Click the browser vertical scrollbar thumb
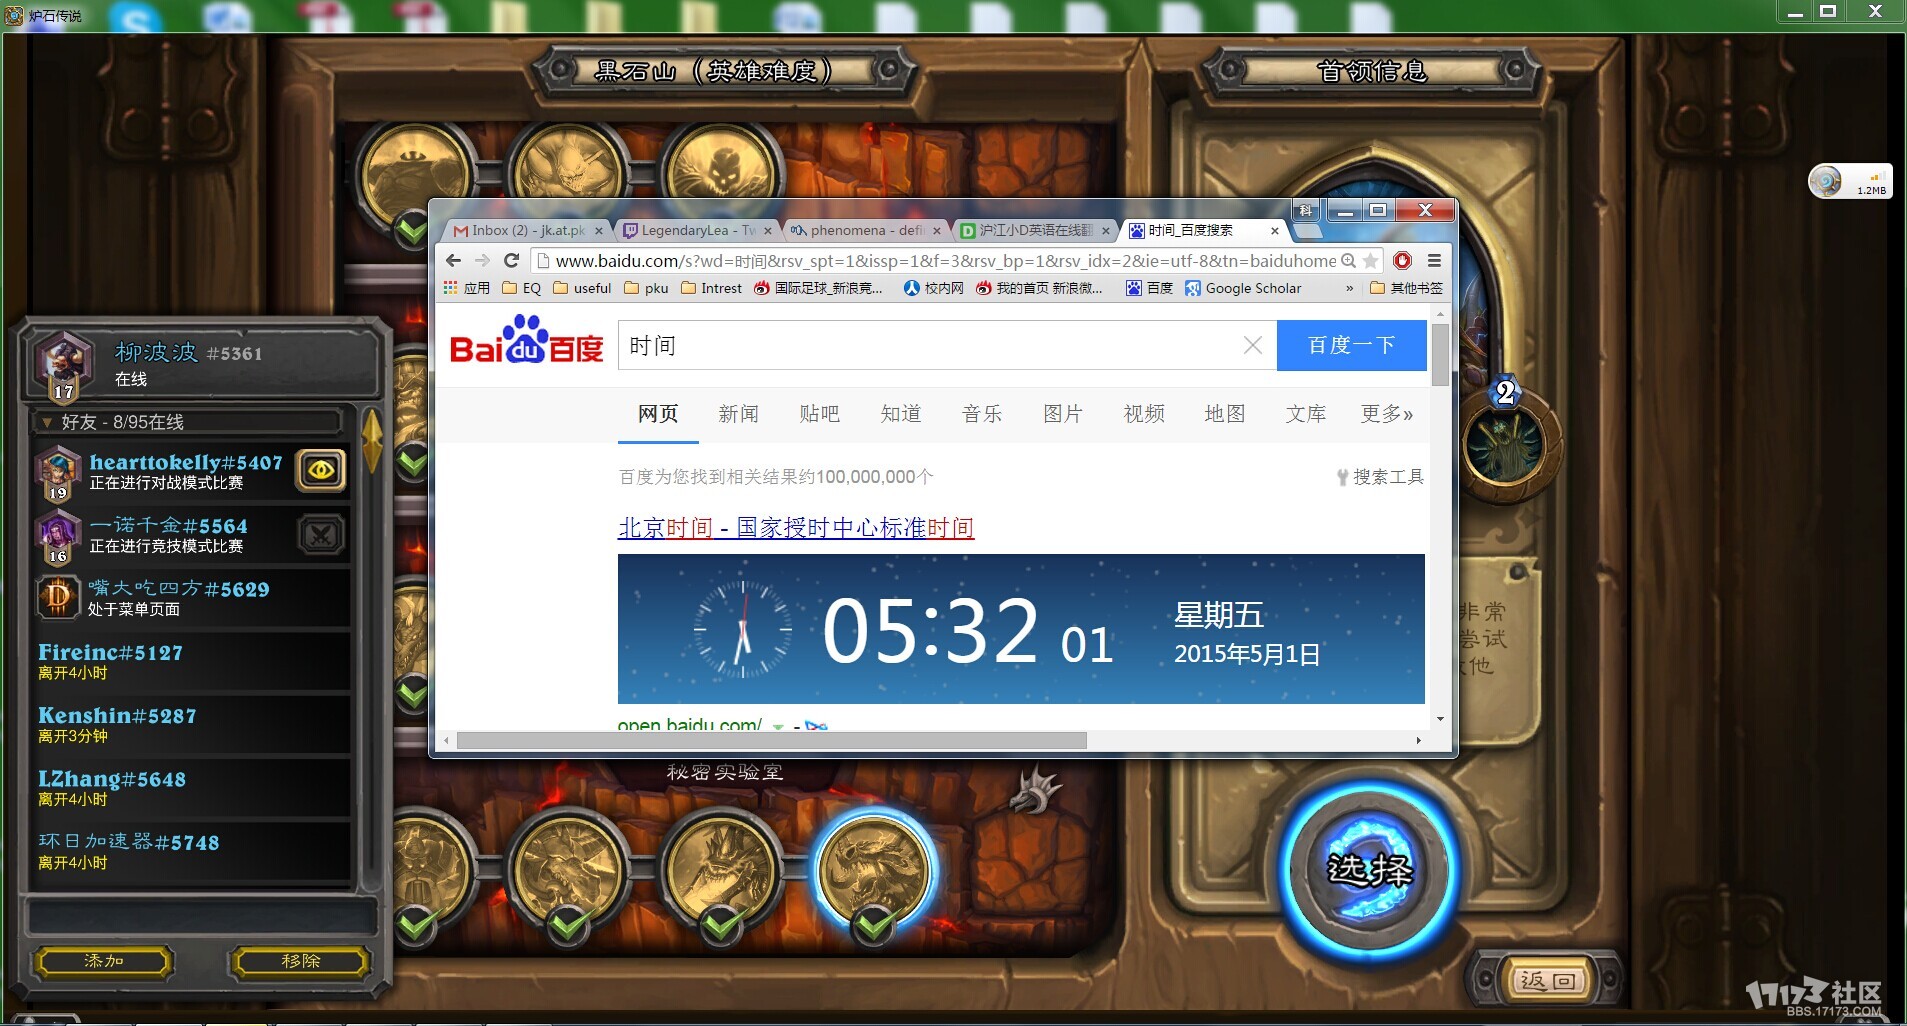The height and width of the screenshot is (1026, 1907). pyautogui.click(x=1440, y=354)
